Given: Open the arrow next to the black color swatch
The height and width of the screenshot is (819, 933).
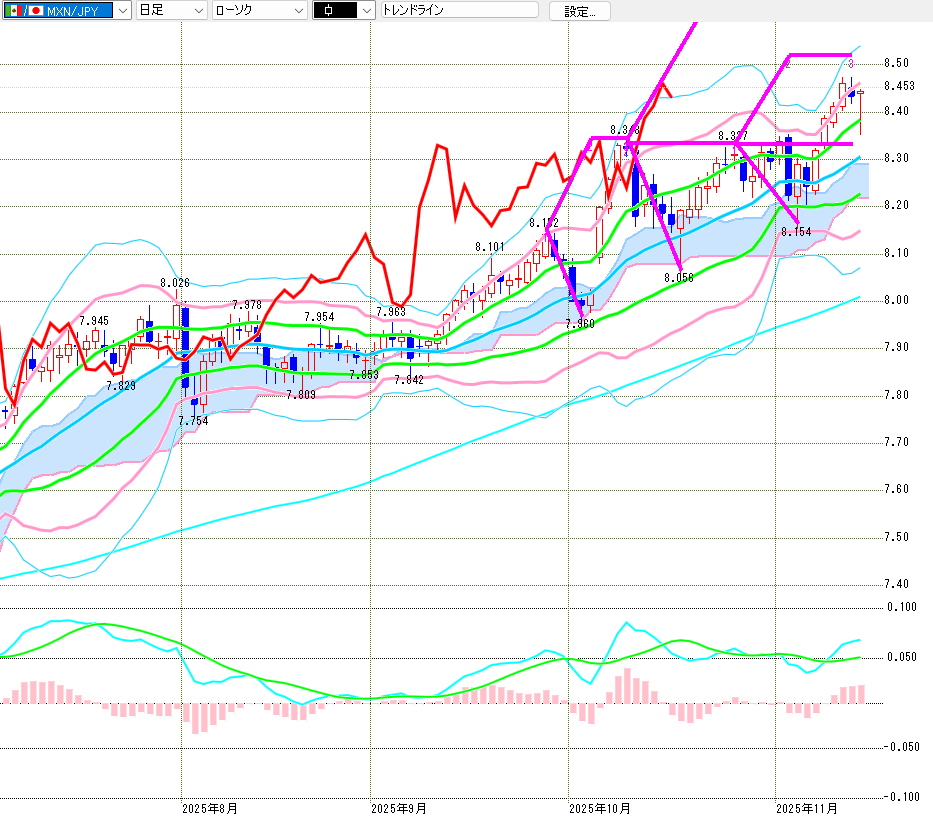Looking at the screenshot, I should 366,11.
